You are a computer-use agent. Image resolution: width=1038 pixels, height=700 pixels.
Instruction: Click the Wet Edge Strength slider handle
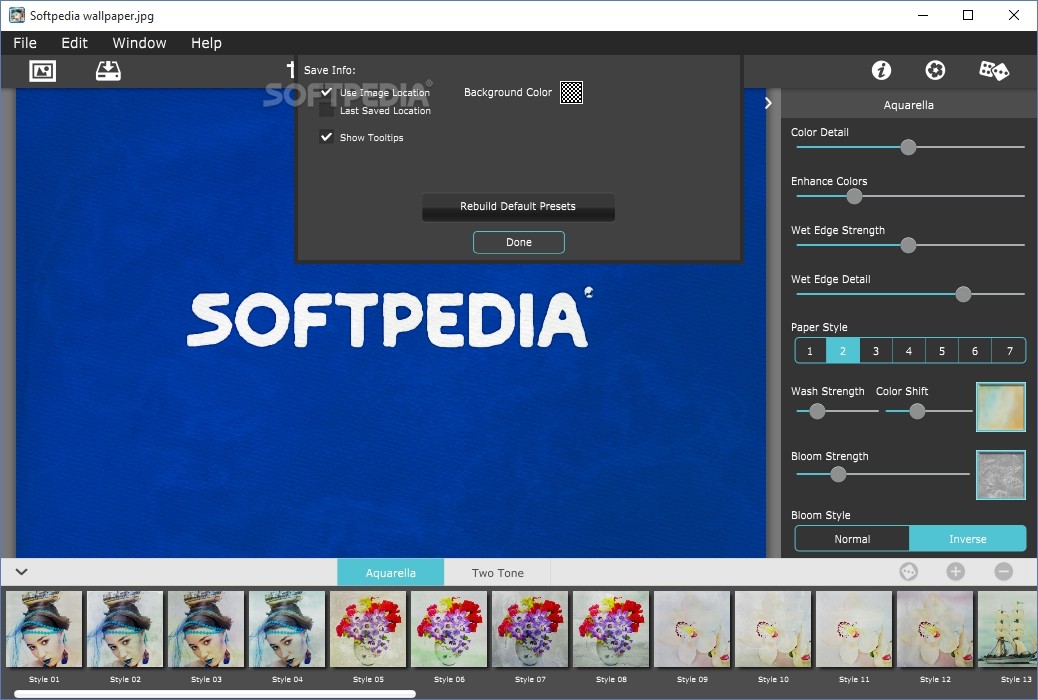pos(908,245)
